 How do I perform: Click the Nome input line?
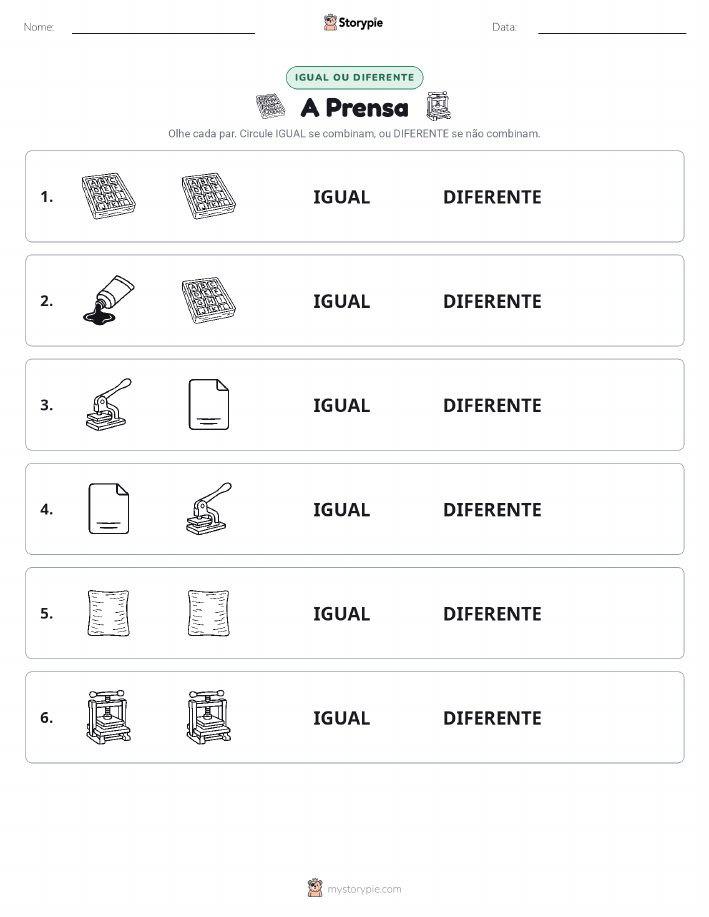(x=163, y=29)
